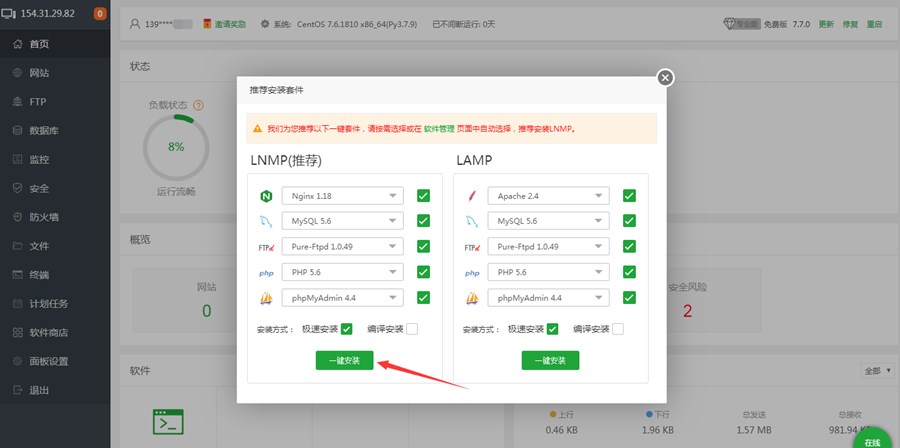
Task: Go to 软件商店 in the sidebar menu
Action: [49, 333]
